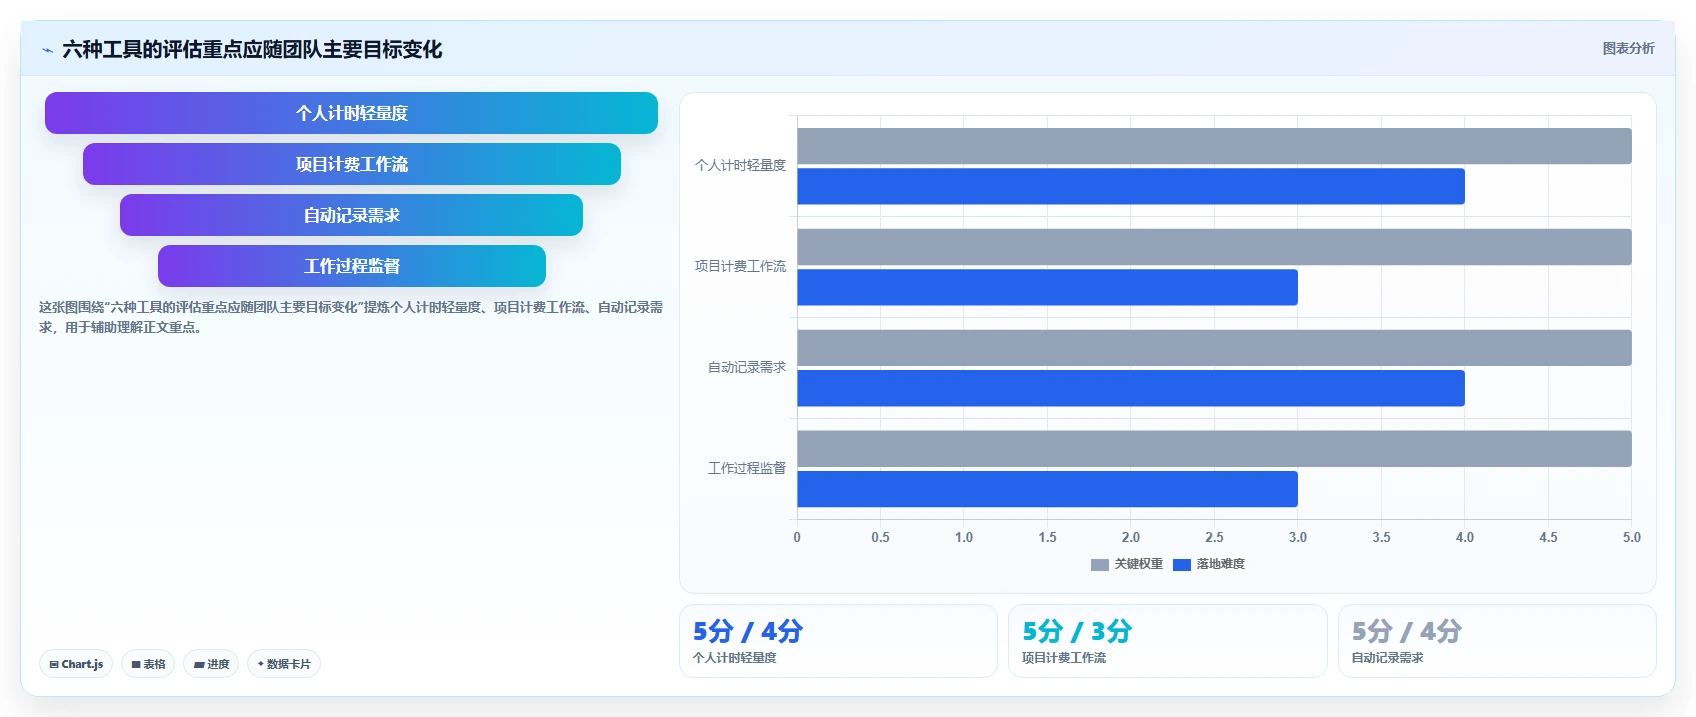Click the x-axis tick label 5.0
Screen dimensions: 1696x717
pyautogui.click(x=1631, y=537)
